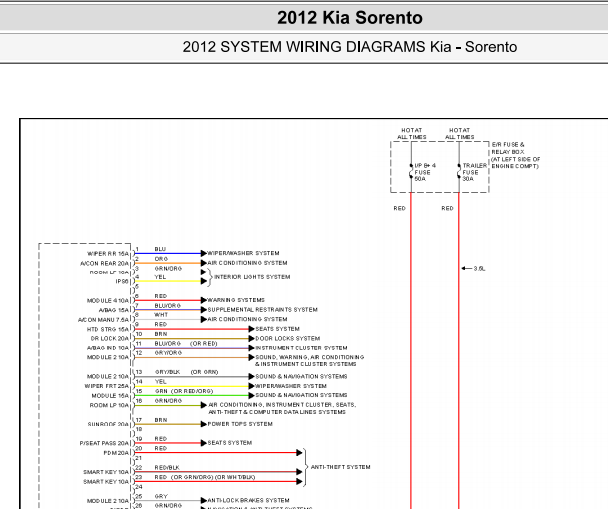Click the 'TRAILER FUSE 30A' fuse label
The width and height of the screenshot is (608, 509).
(475, 172)
